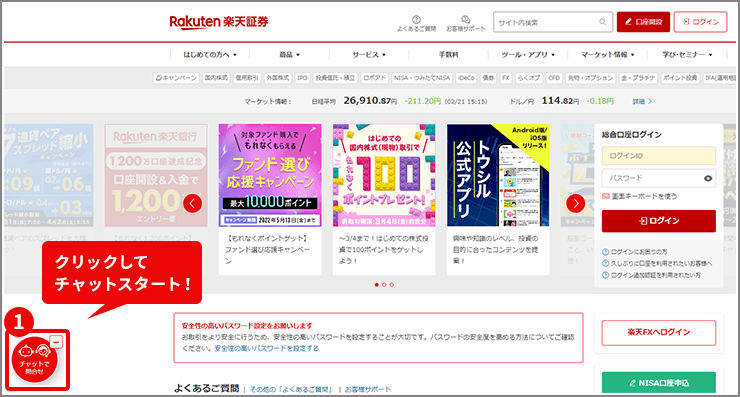Viewport: 740px width, 397px height.
Task: Select the 投資信託・積立 quick tag
Action: tap(335, 78)
